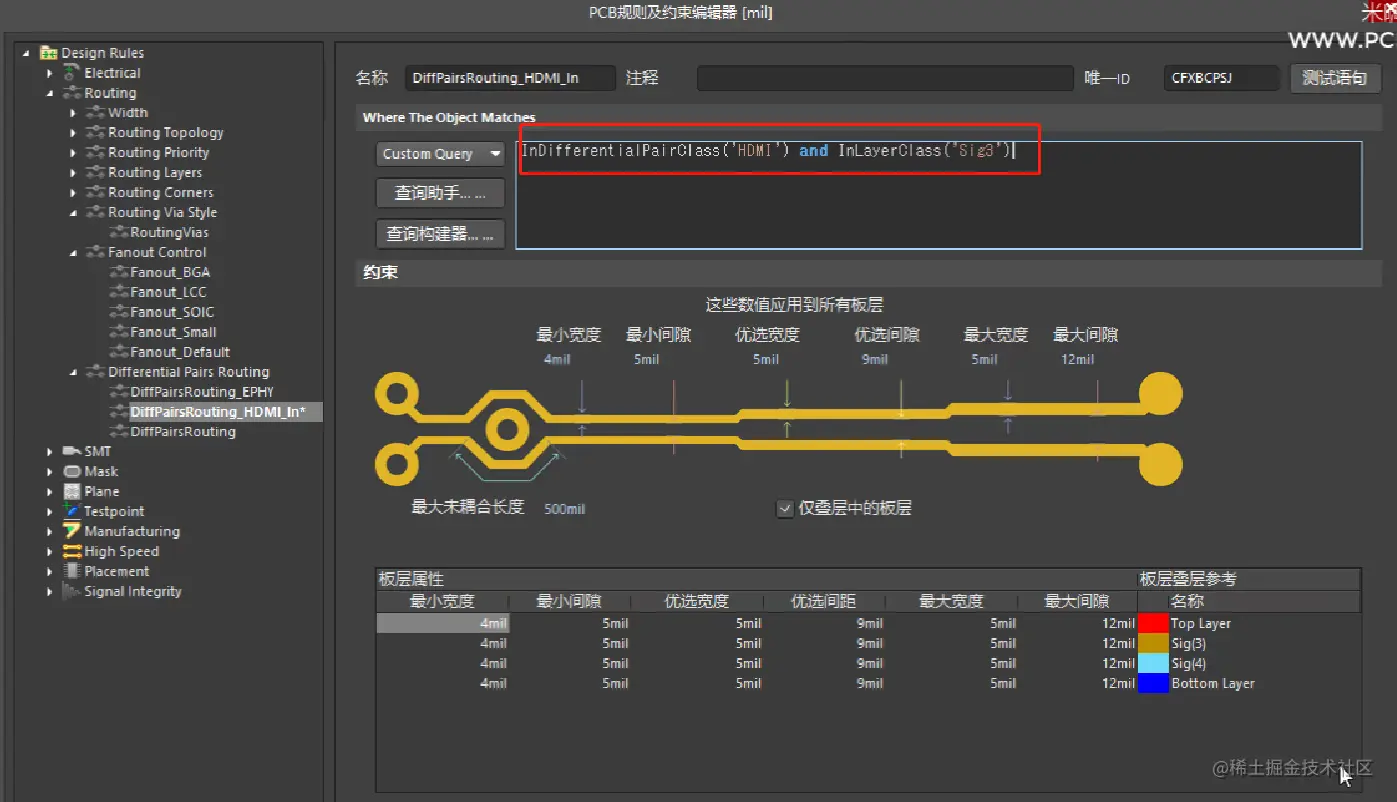Collapse the Differential Pairs Routing node
This screenshot has height=802, width=1397.
point(74,372)
